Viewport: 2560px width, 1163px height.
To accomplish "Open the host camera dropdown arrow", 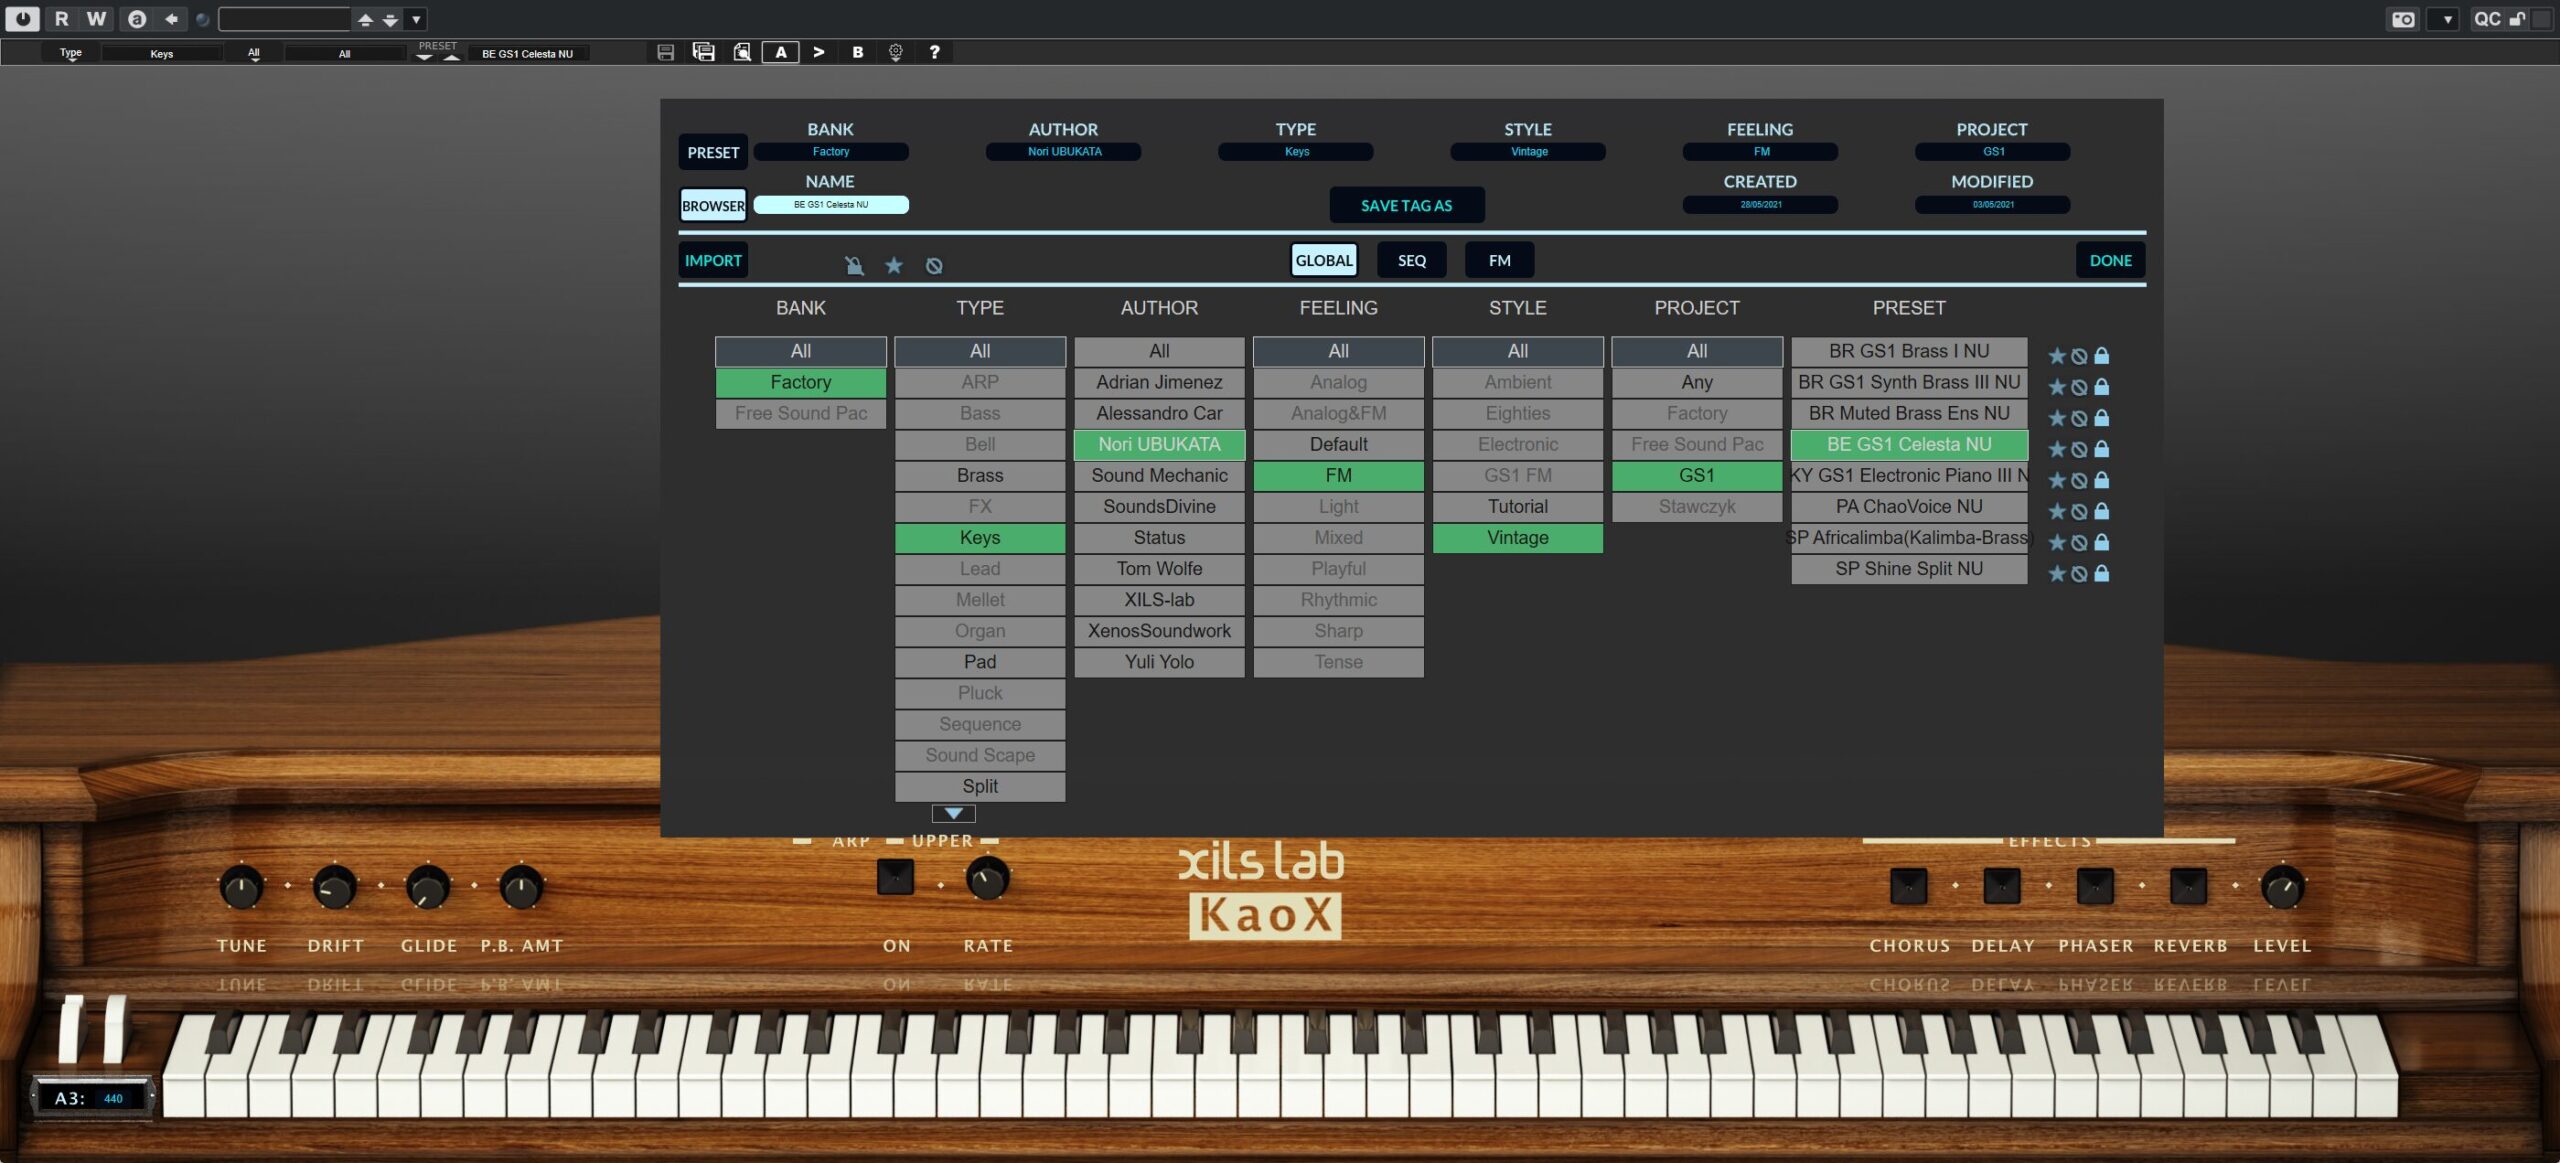I will tap(2444, 19).
